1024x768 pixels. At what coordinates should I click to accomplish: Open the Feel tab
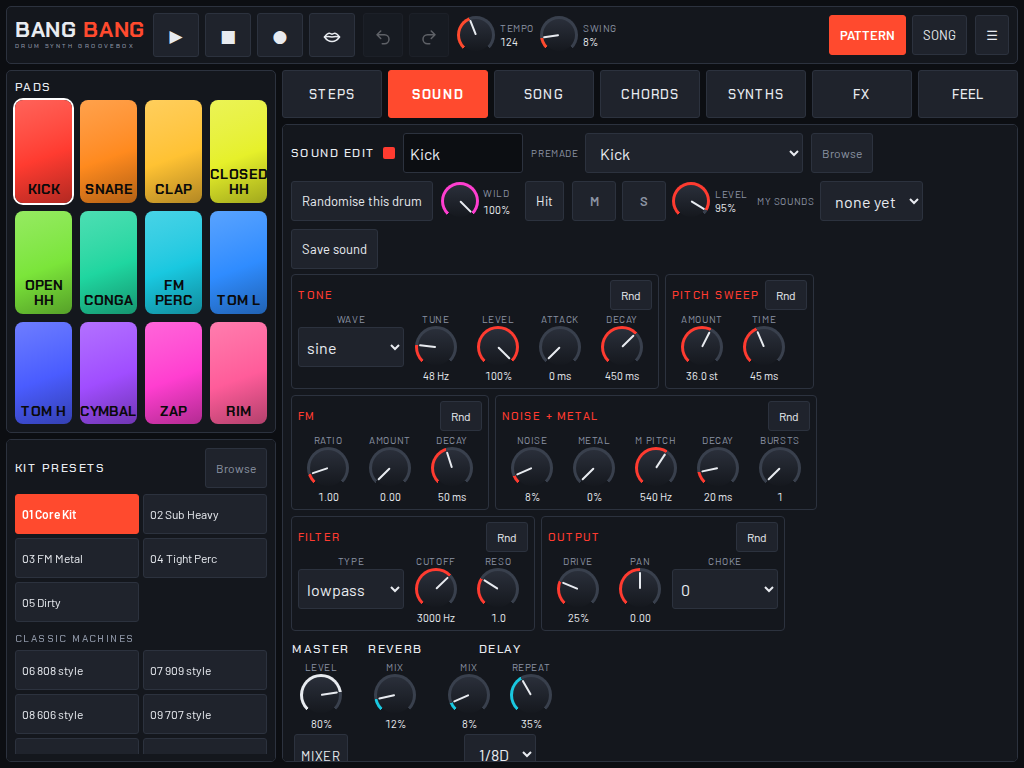[x=967, y=94]
